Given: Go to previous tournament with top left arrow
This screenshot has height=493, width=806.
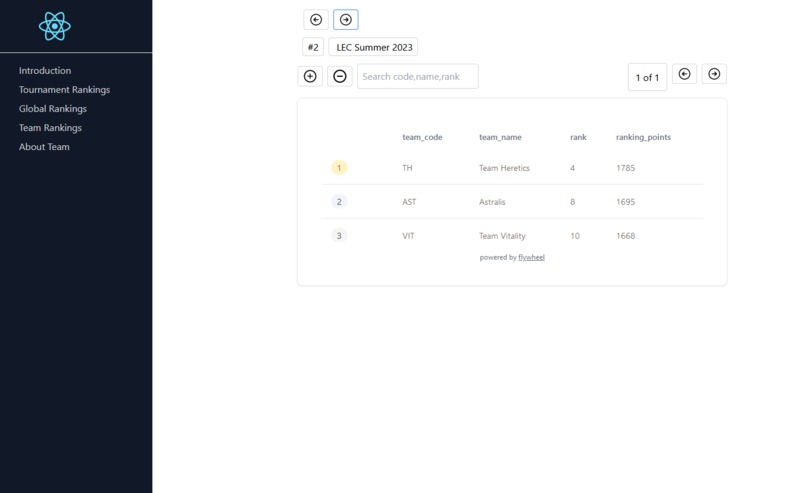Looking at the screenshot, I should (316, 20).
